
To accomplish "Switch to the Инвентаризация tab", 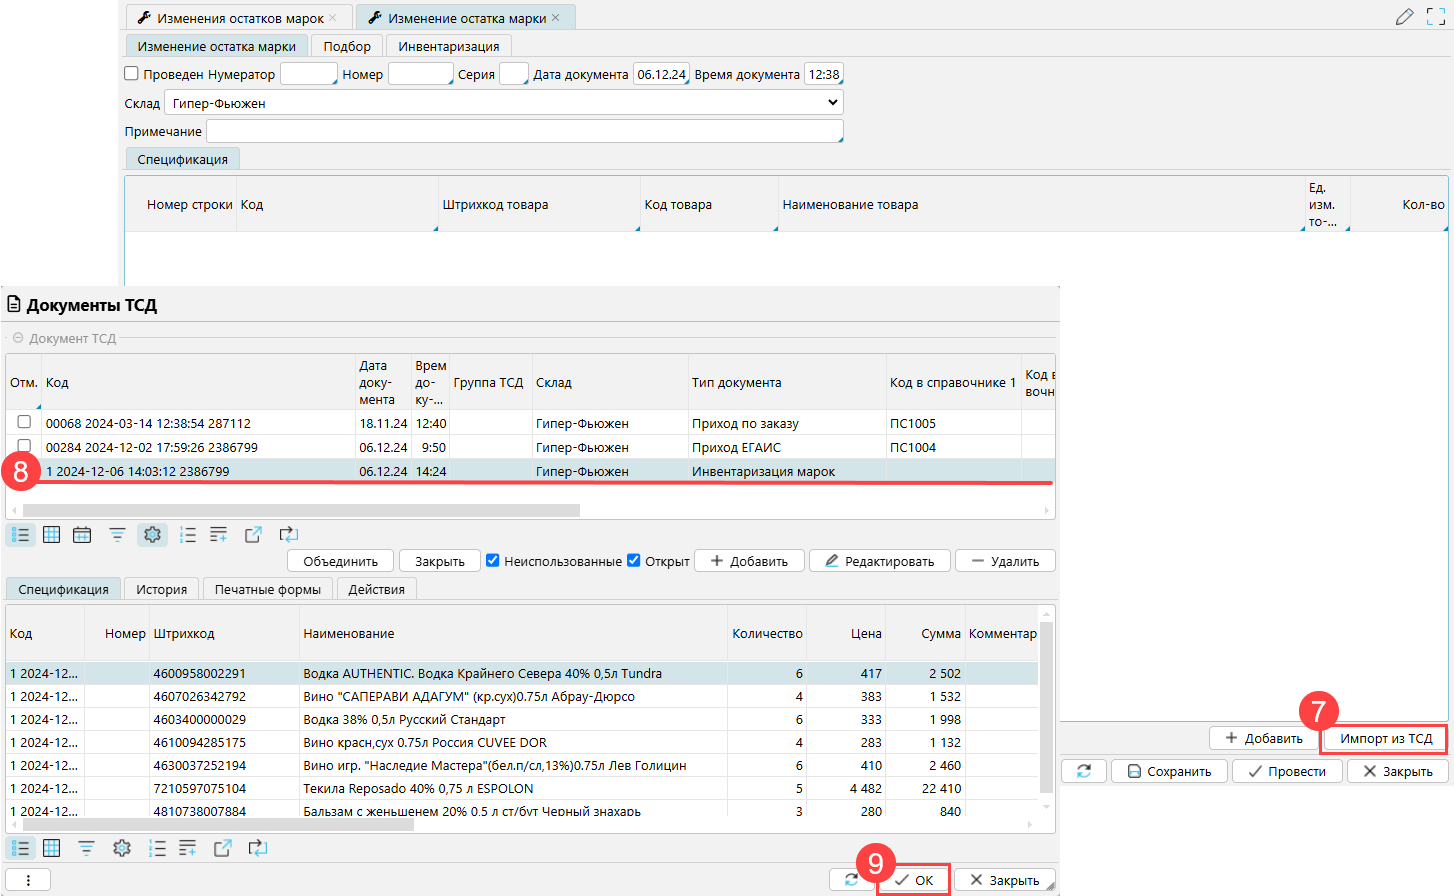I will pyautogui.click(x=448, y=46).
